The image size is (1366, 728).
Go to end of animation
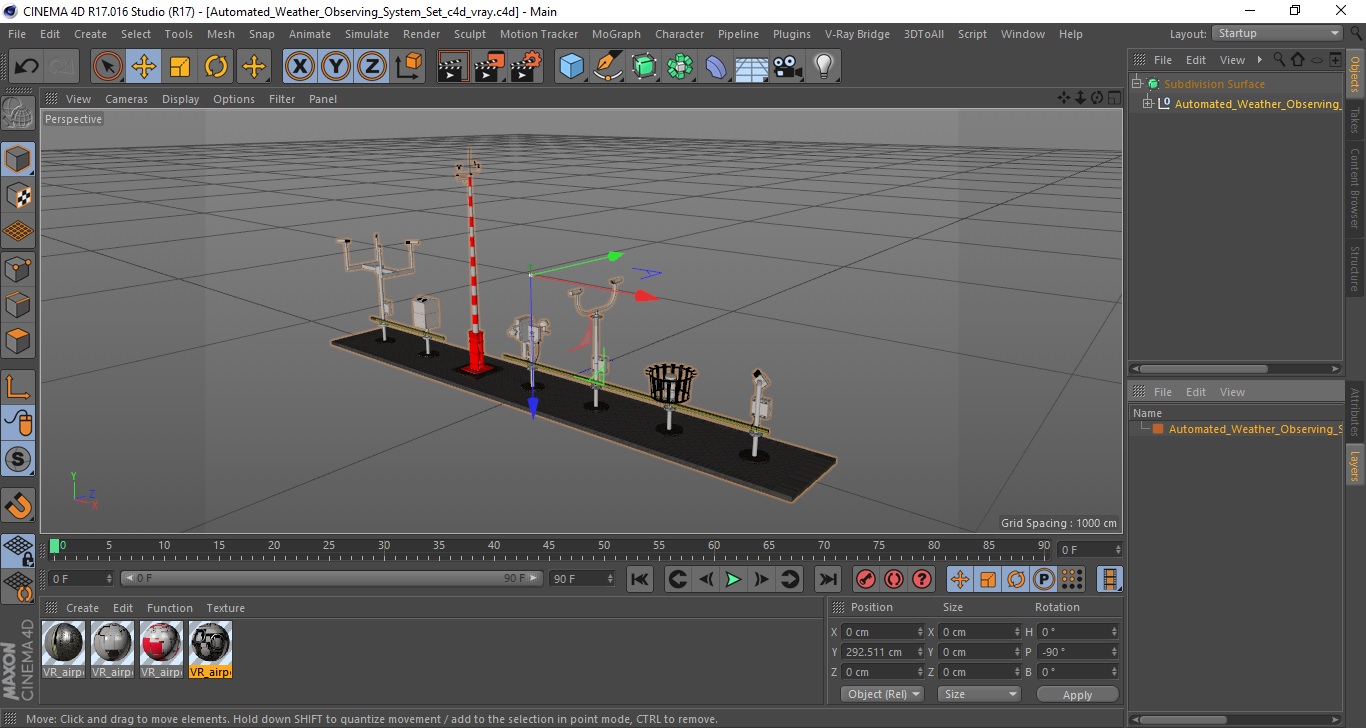click(827, 579)
